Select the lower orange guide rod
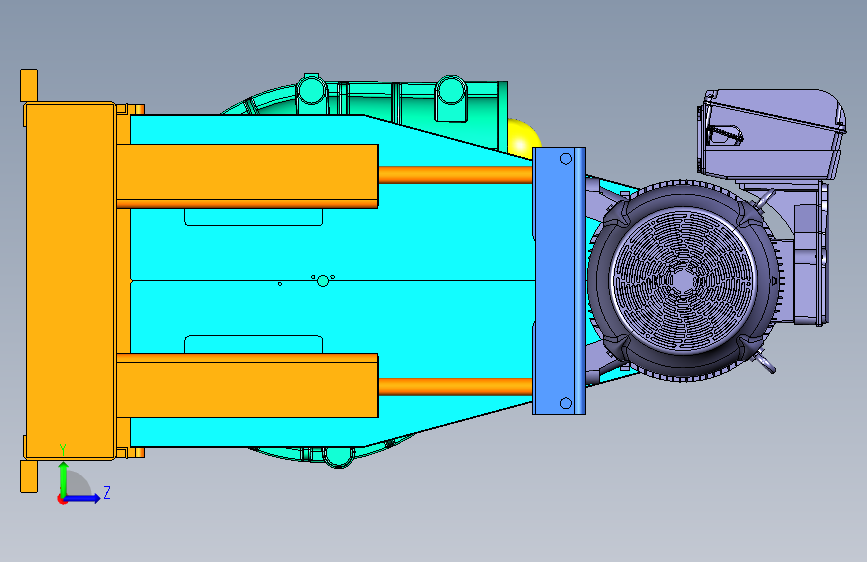 455,387
